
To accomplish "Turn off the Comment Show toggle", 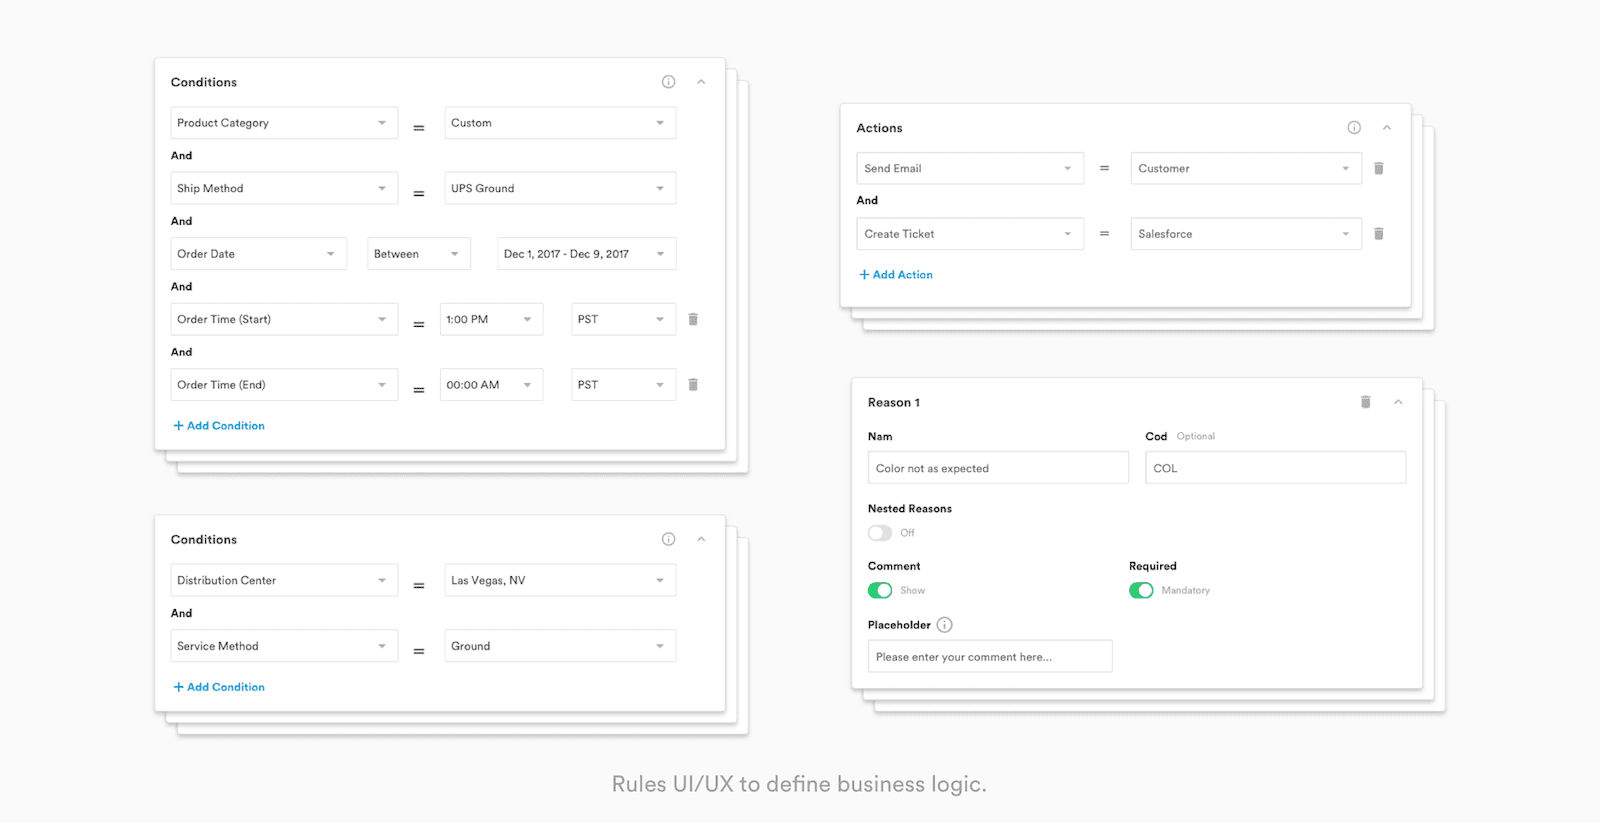I will [x=880, y=591].
